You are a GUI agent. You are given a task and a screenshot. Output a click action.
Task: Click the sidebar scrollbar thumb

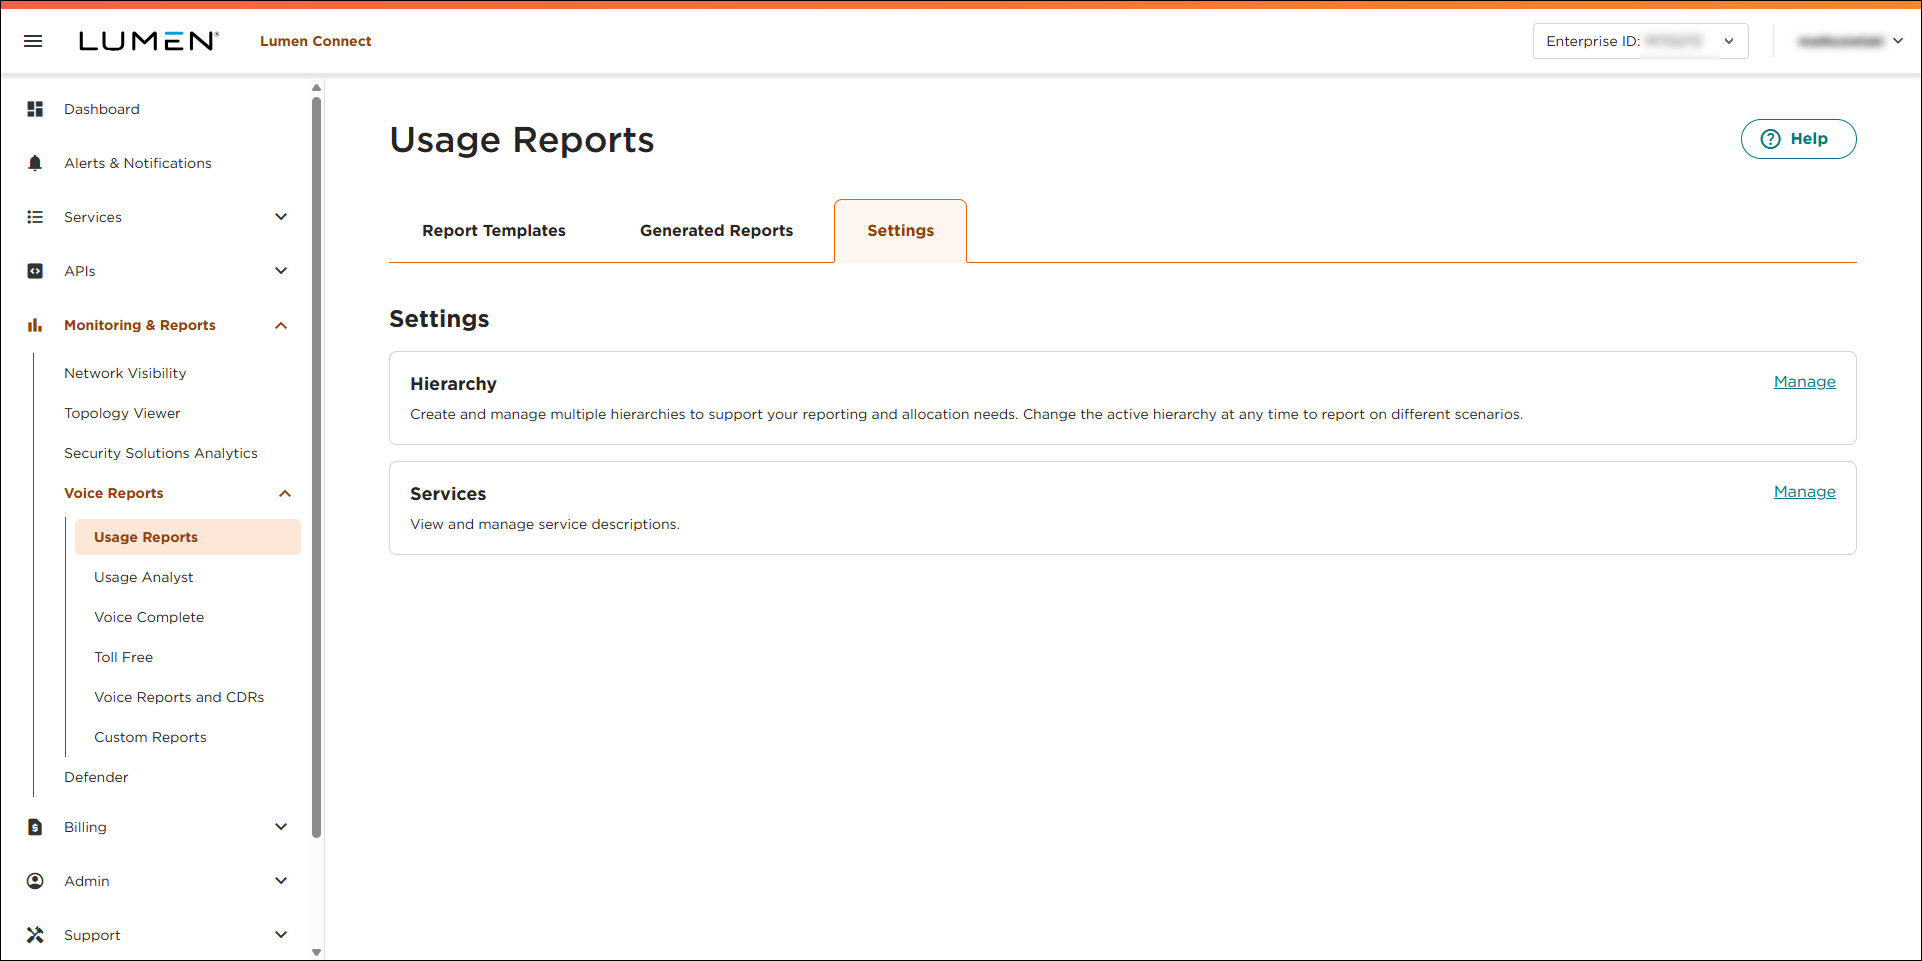pyautogui.click(x=317, y=467)
